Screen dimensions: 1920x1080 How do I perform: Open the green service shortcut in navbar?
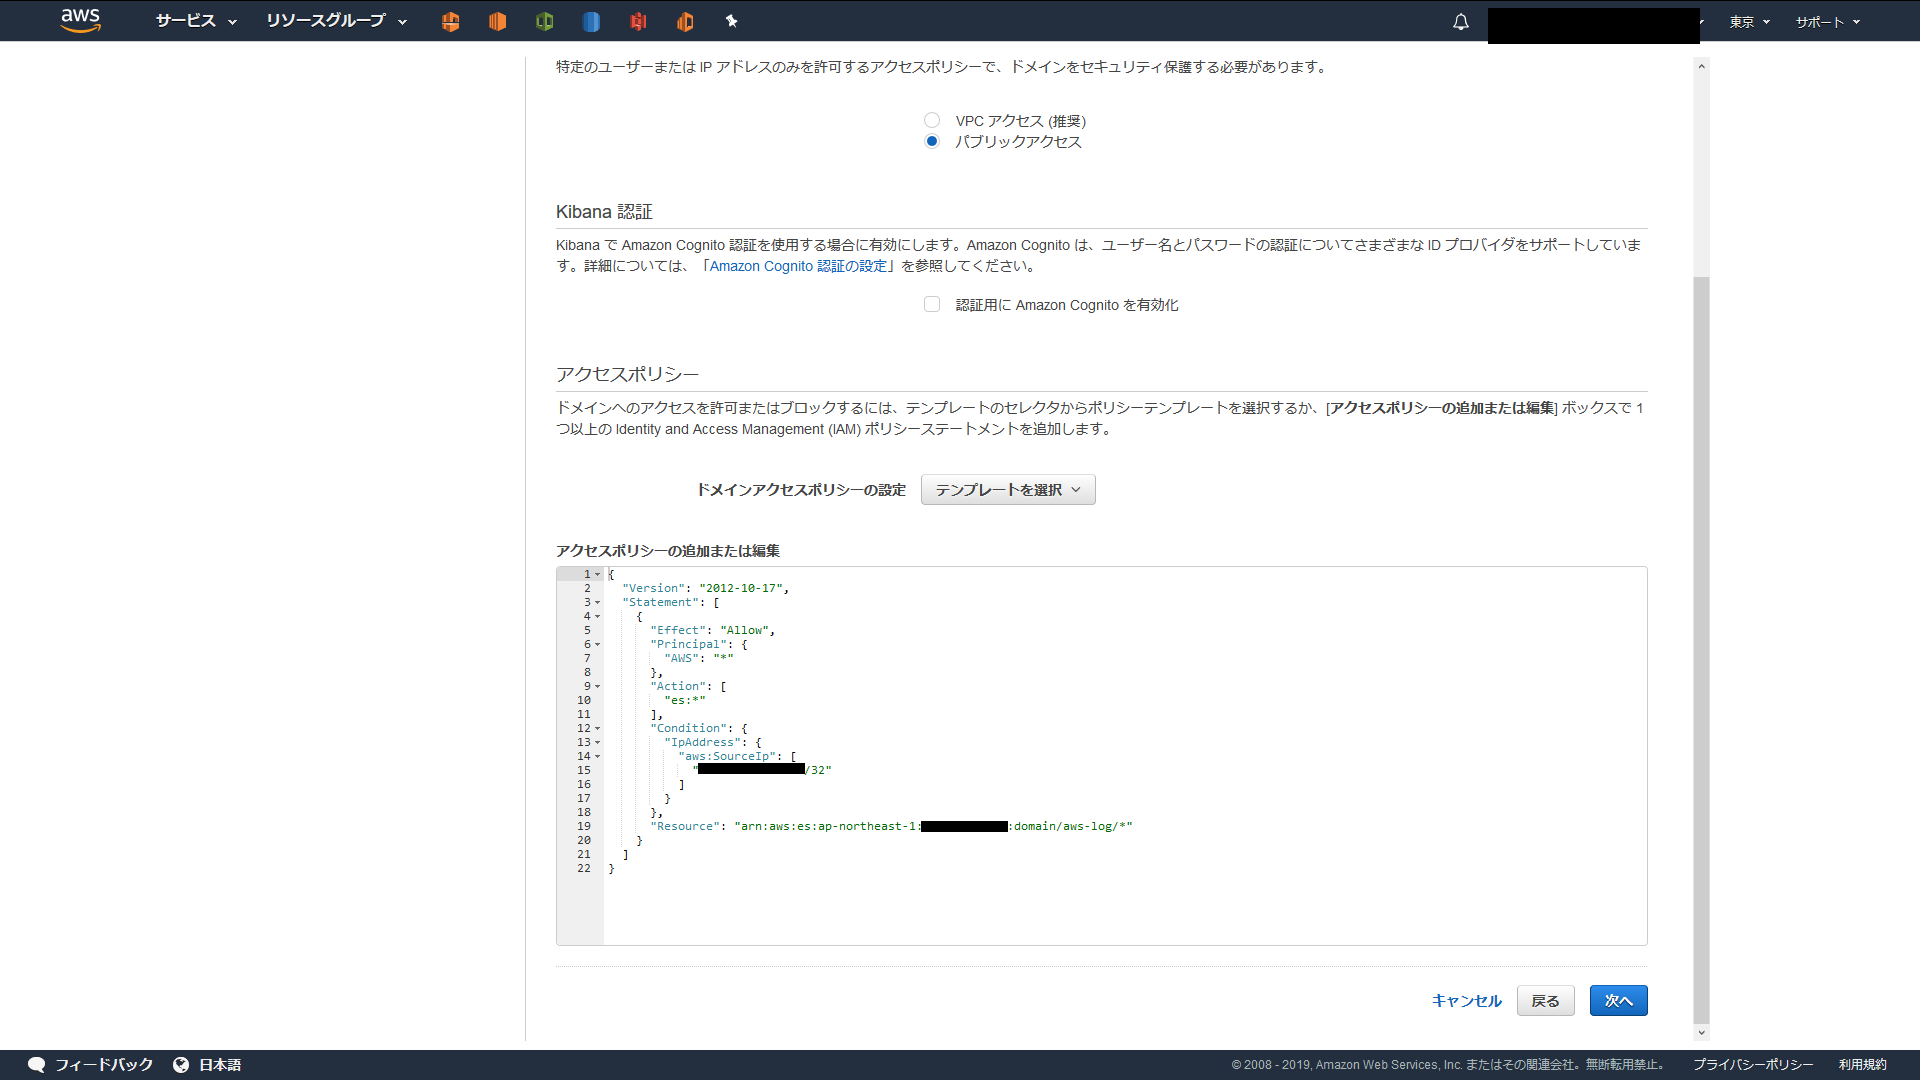pyautogui.click(x=545, y=21)
